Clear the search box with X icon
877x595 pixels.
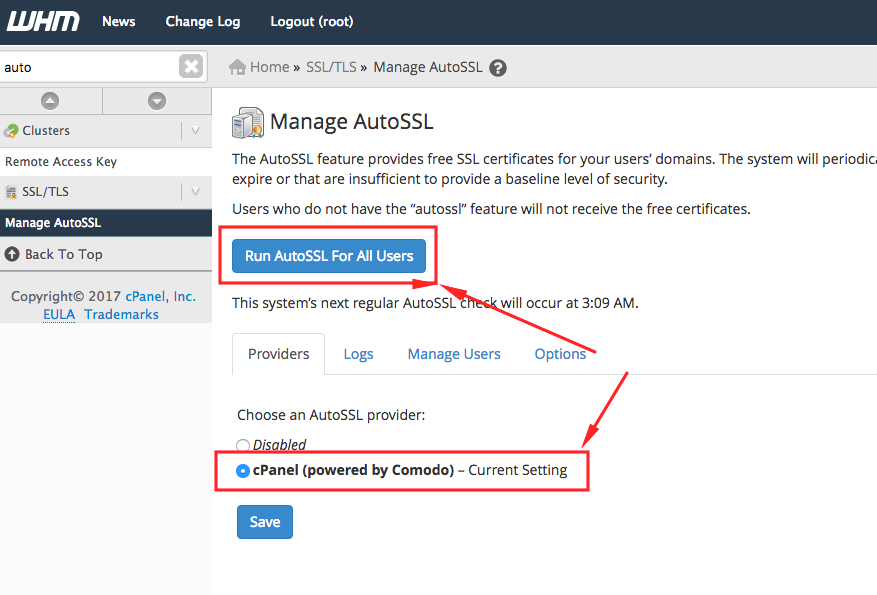tap(190, 67)
